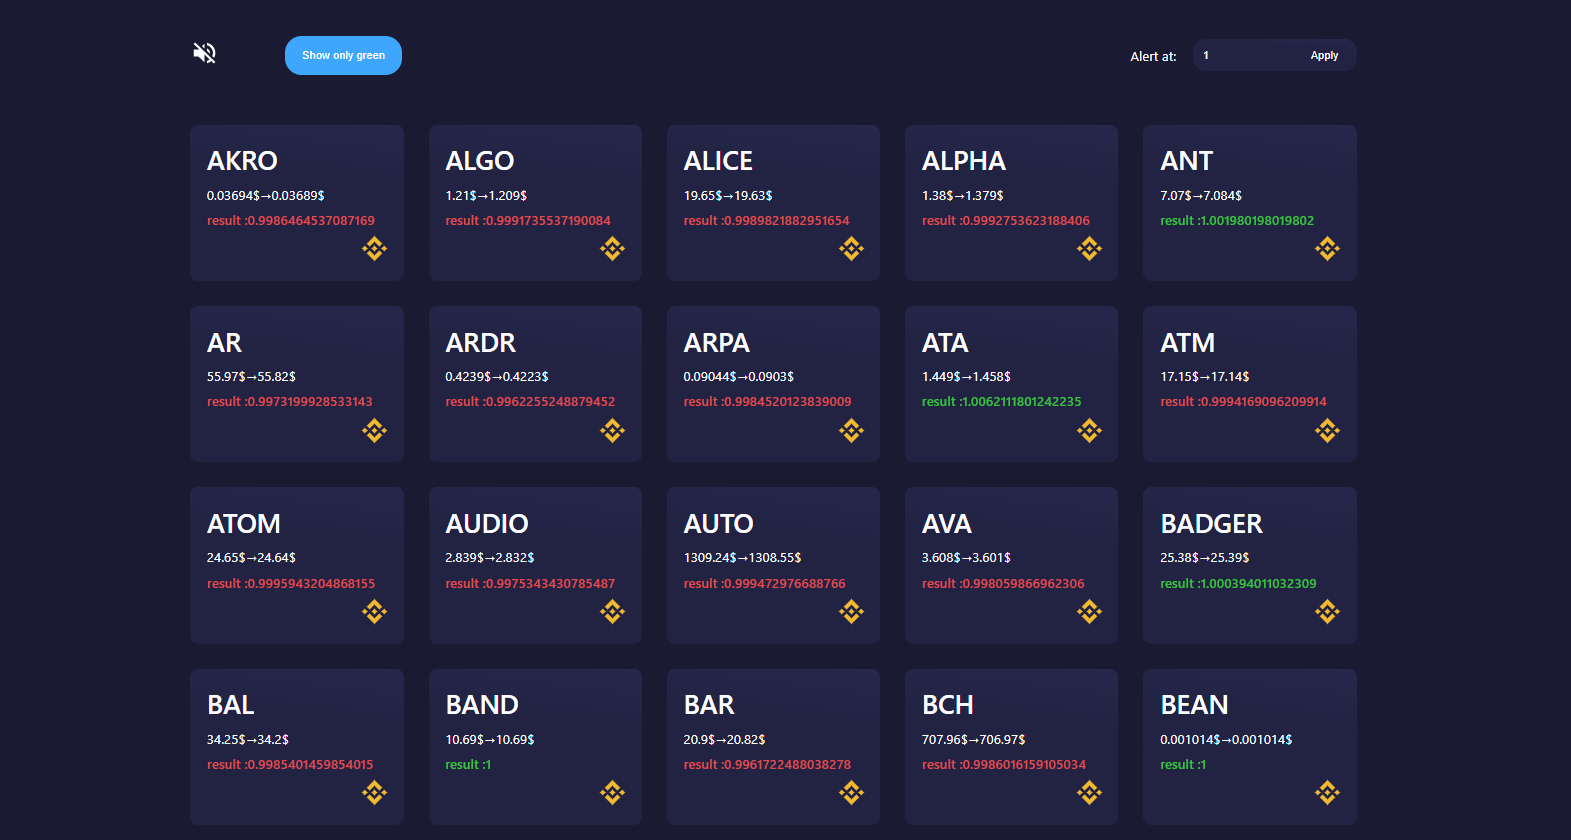Click ALGO price 1.21$→1.209$
This screenshot has width=1571, height=840.
coord(486,196)
